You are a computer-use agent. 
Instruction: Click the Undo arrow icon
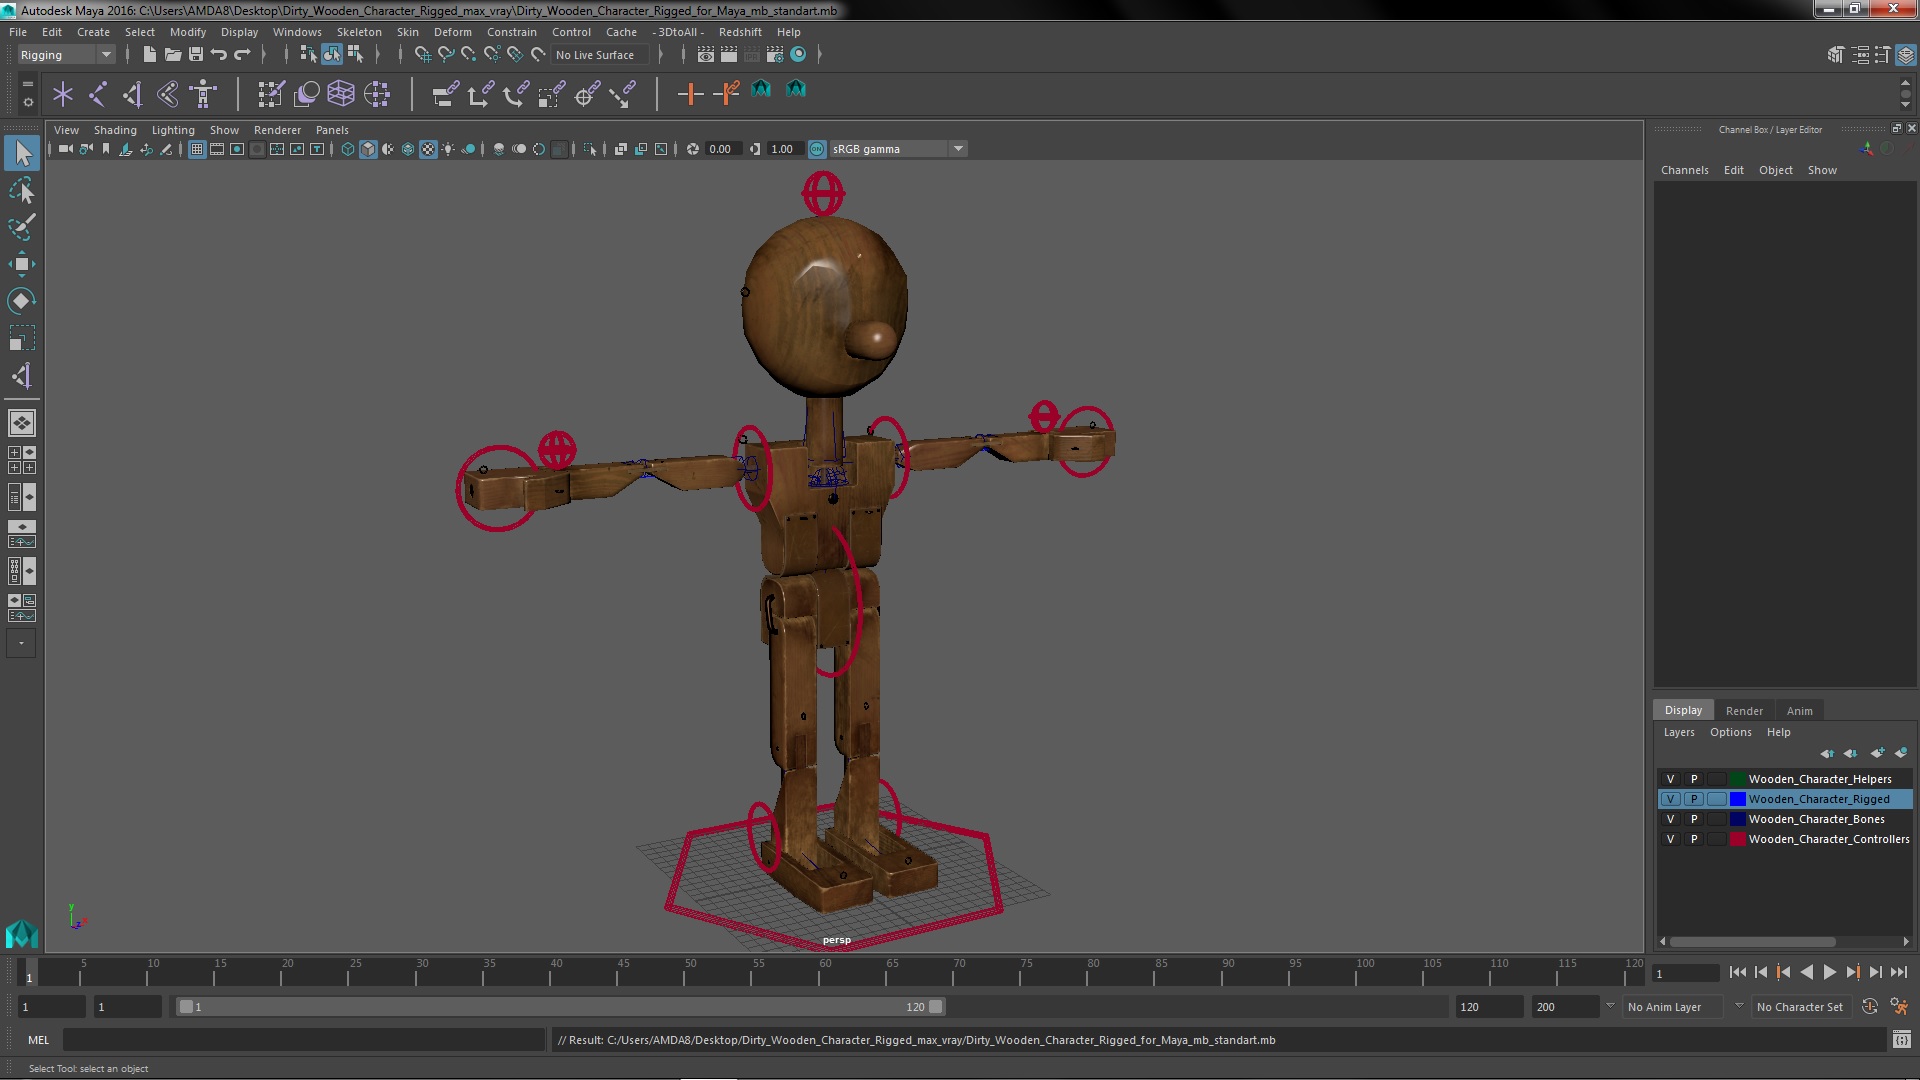point(219,54)
